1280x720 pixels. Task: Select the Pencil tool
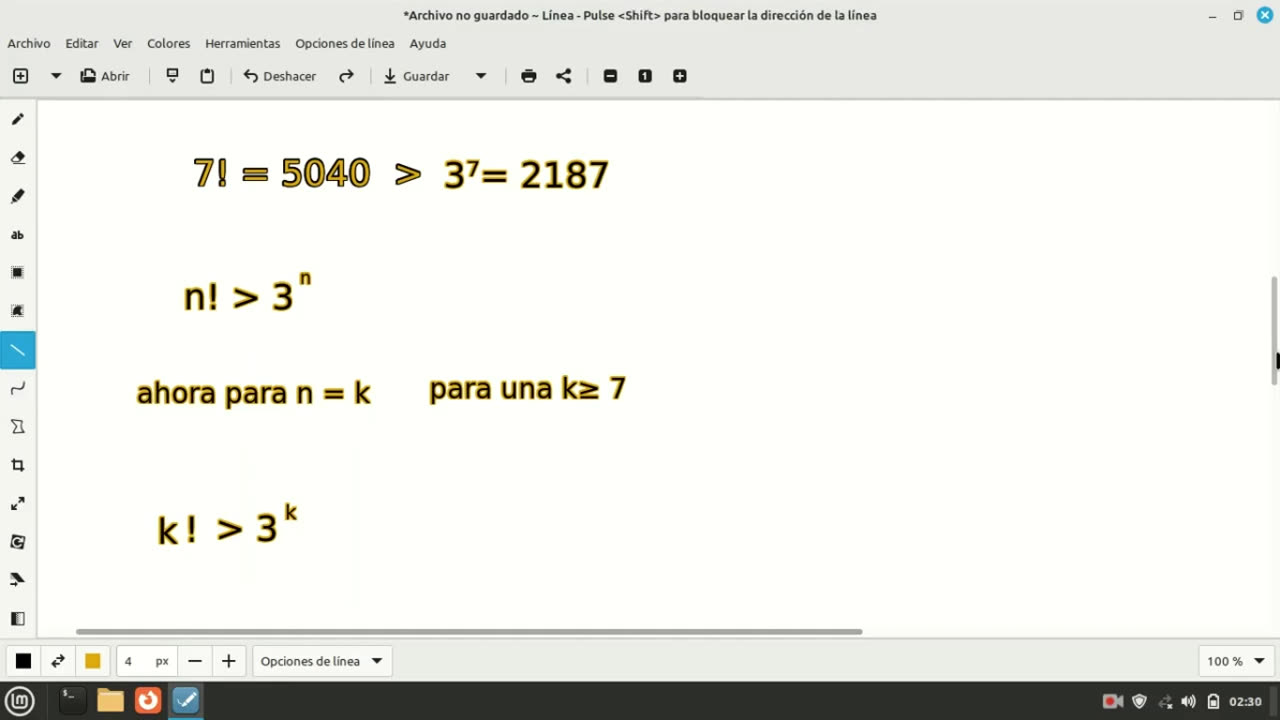[x=17, y=119]
